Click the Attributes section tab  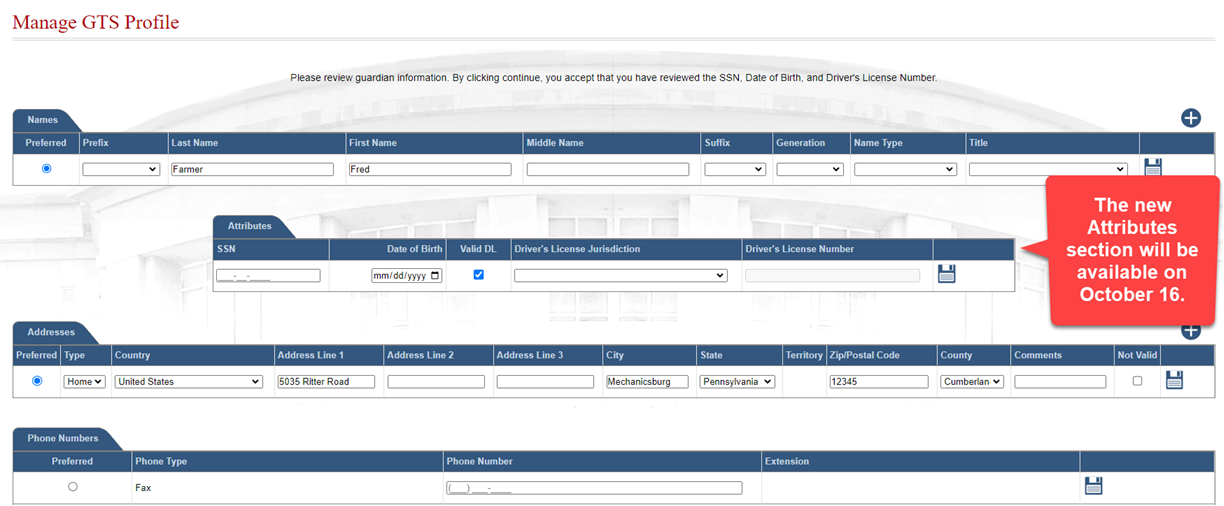coord(249,226)
